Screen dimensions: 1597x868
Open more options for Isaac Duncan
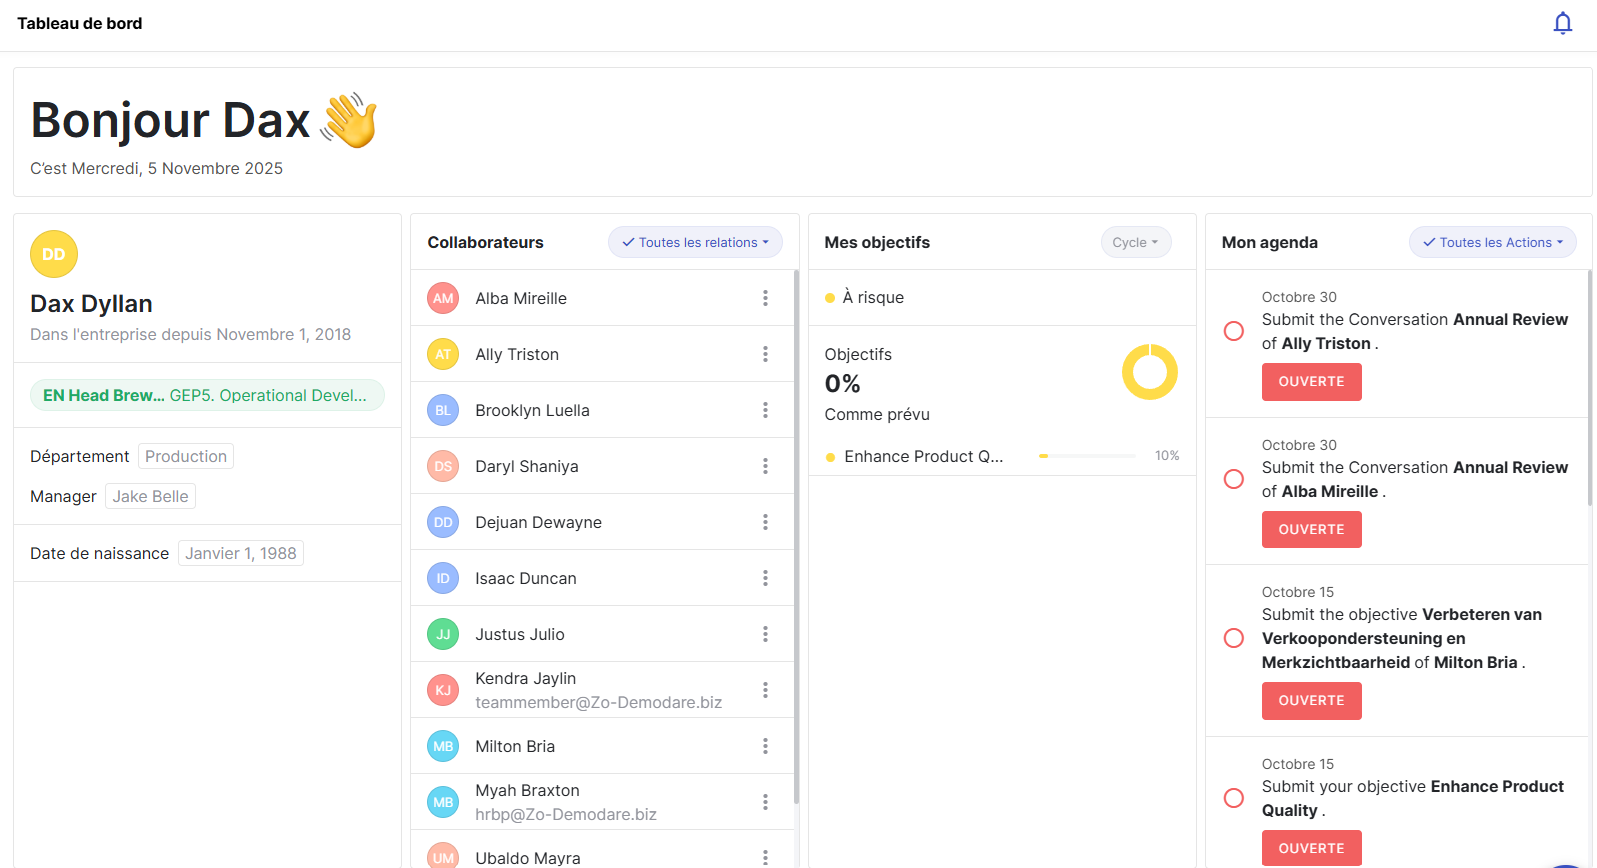pyautogui.click(x=765, y=578)
